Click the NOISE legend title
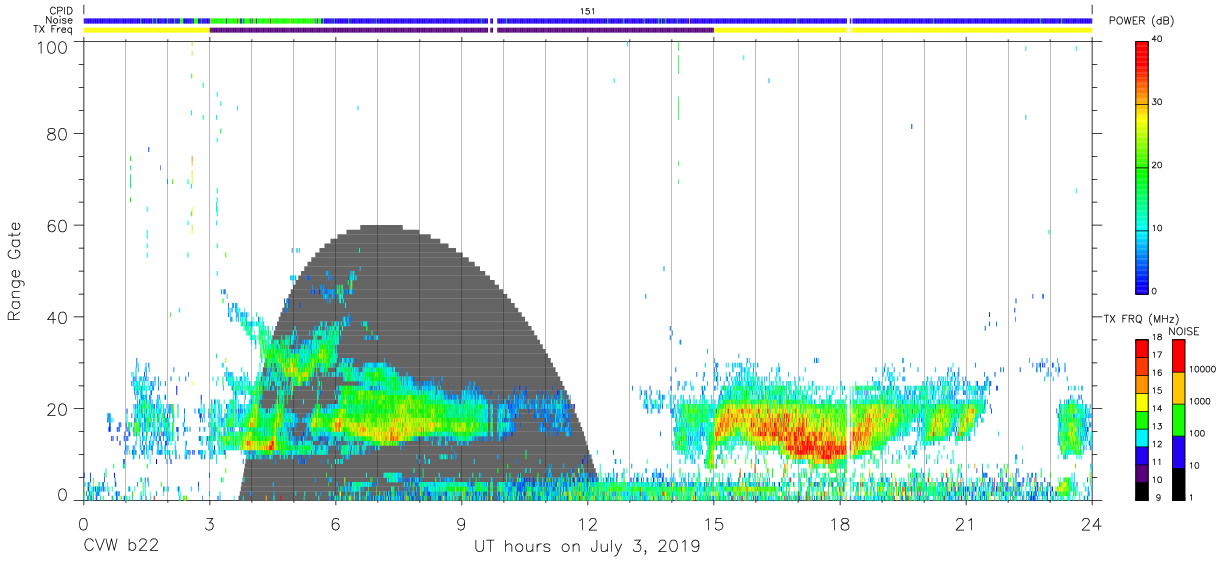The height and width of the screenshot is (567, 1228). 1183,332
